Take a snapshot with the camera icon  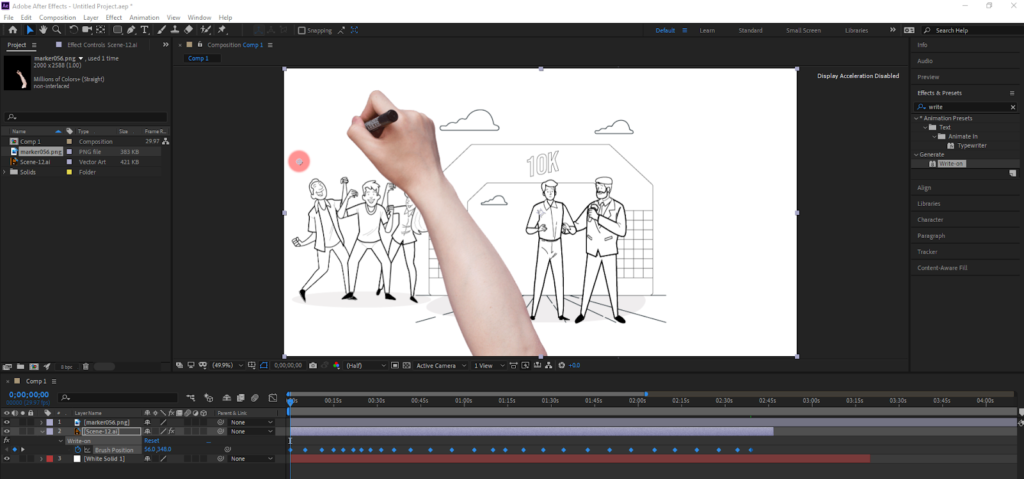pos(313,366)
